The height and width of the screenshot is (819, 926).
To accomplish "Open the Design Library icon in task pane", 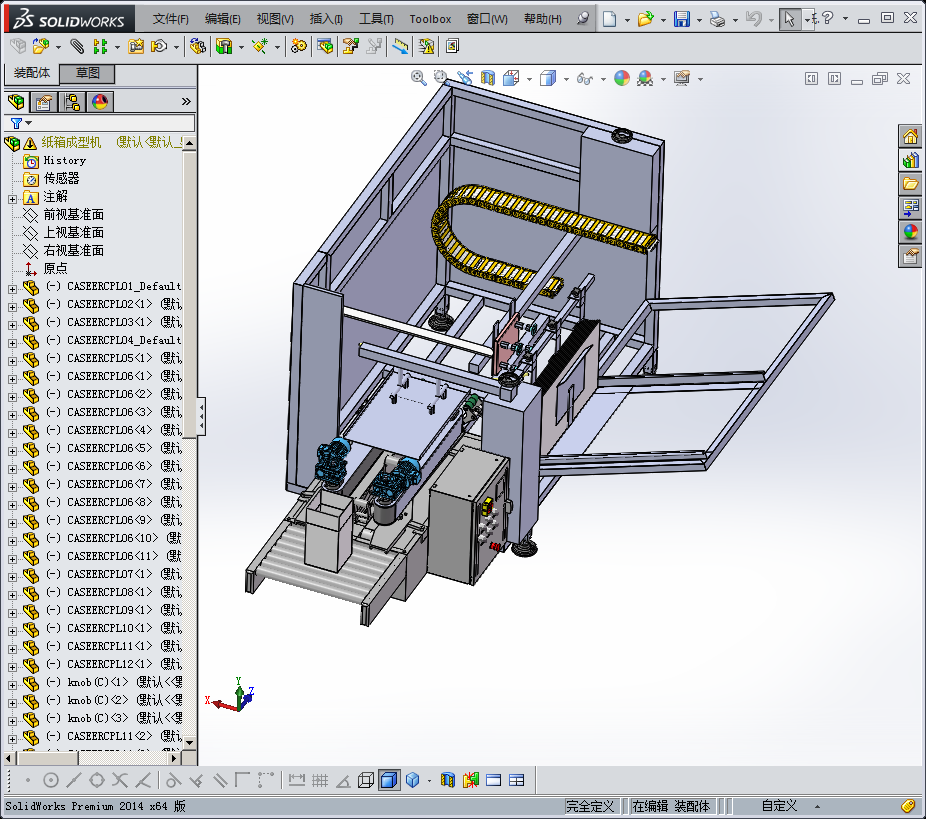I will point(911,160).
